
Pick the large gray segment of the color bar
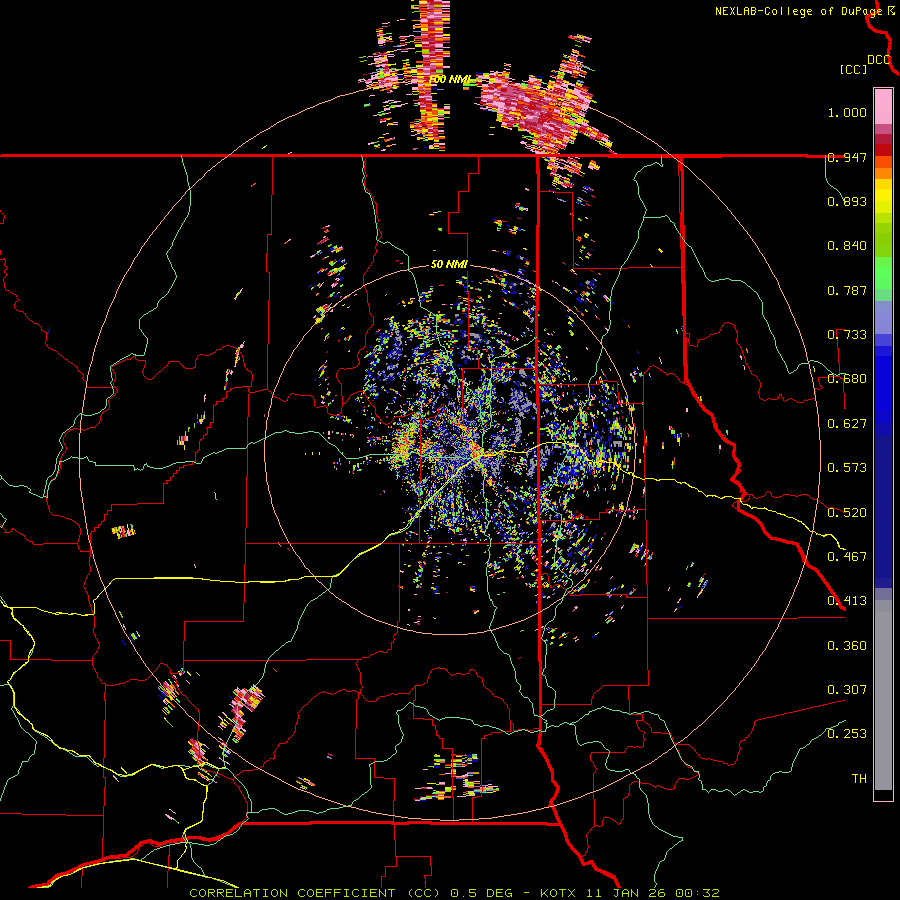[883, 695]
